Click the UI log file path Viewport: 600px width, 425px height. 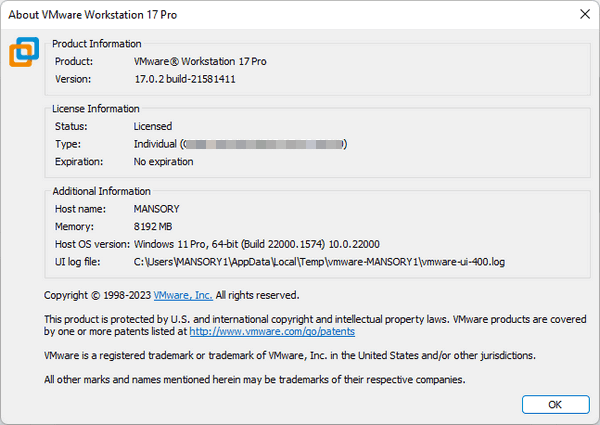point(319,262)
